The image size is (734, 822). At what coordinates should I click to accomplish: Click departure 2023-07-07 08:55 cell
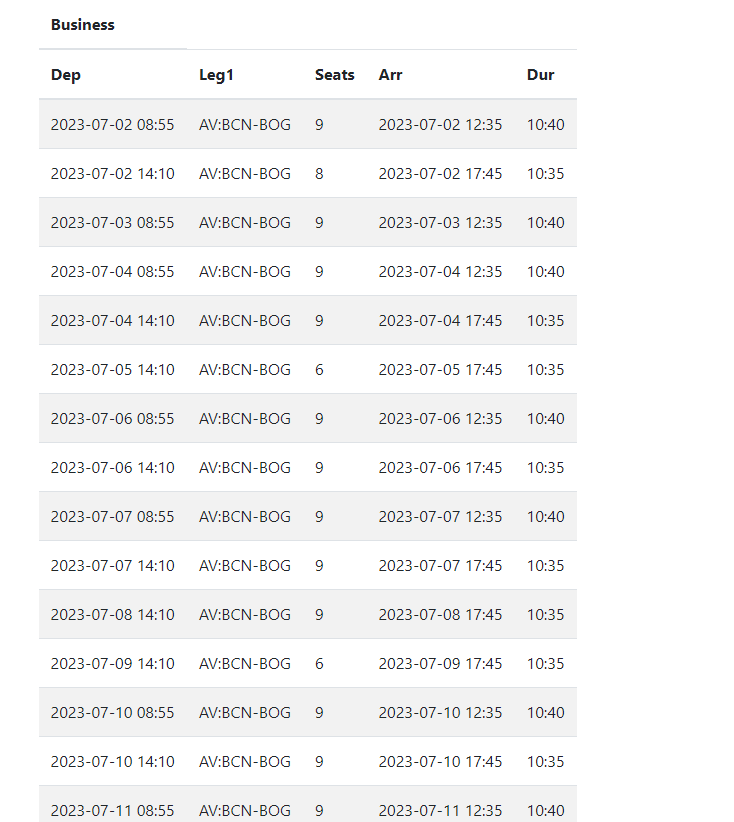[112, 517]
